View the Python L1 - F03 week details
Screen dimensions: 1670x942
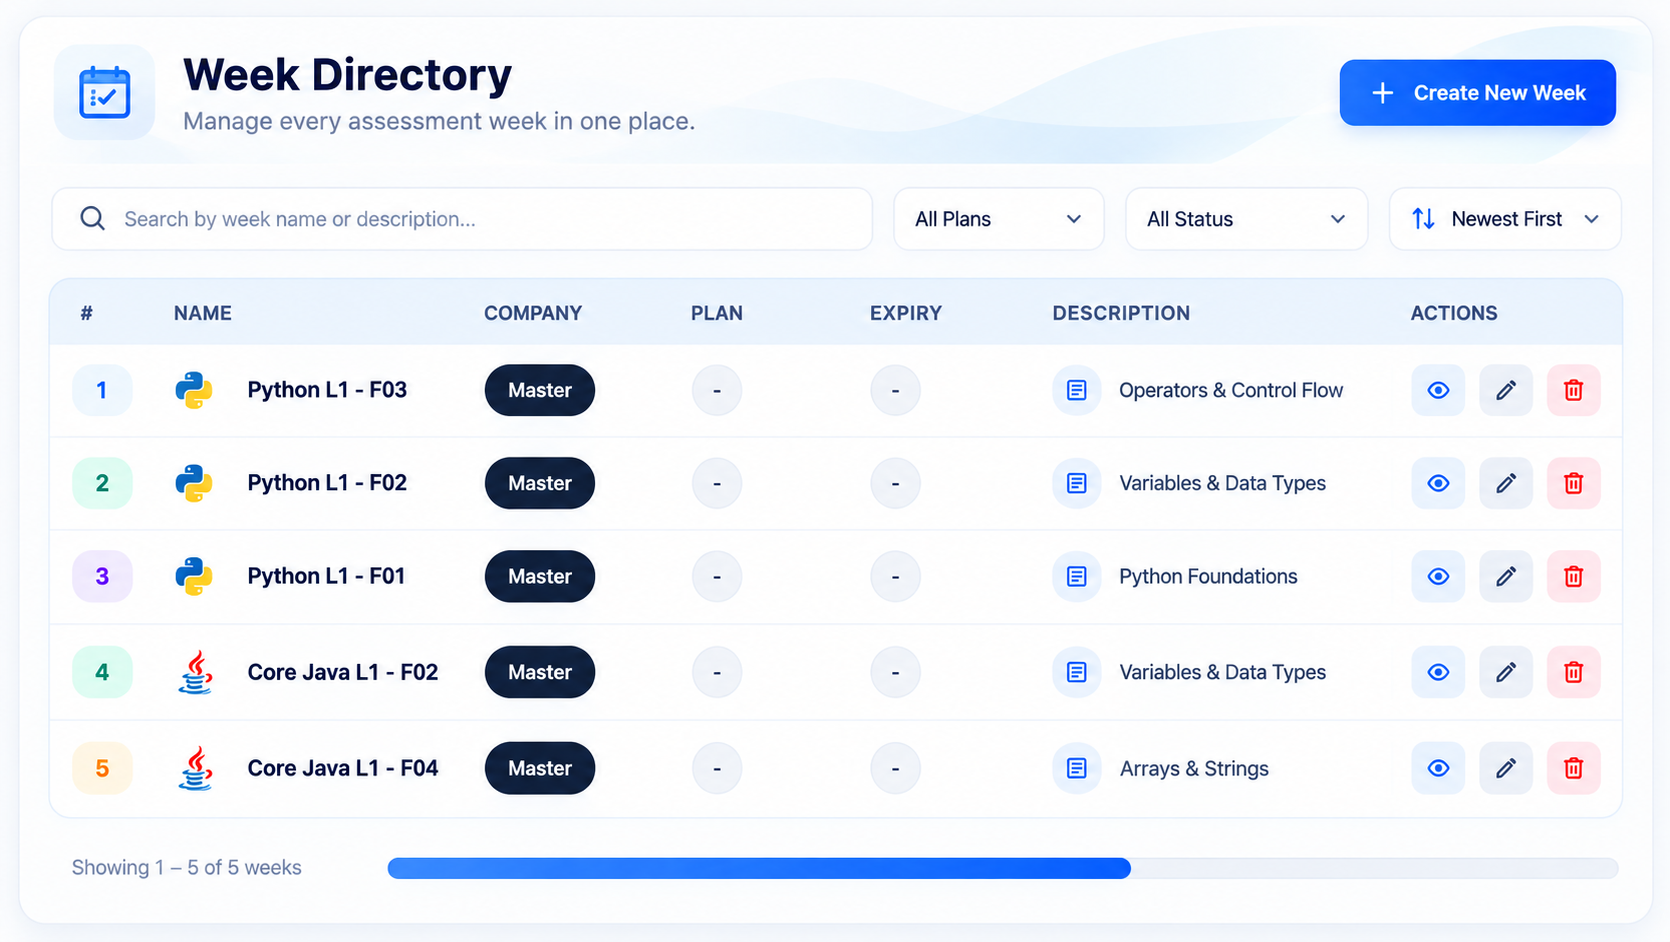coord(1438,390)
